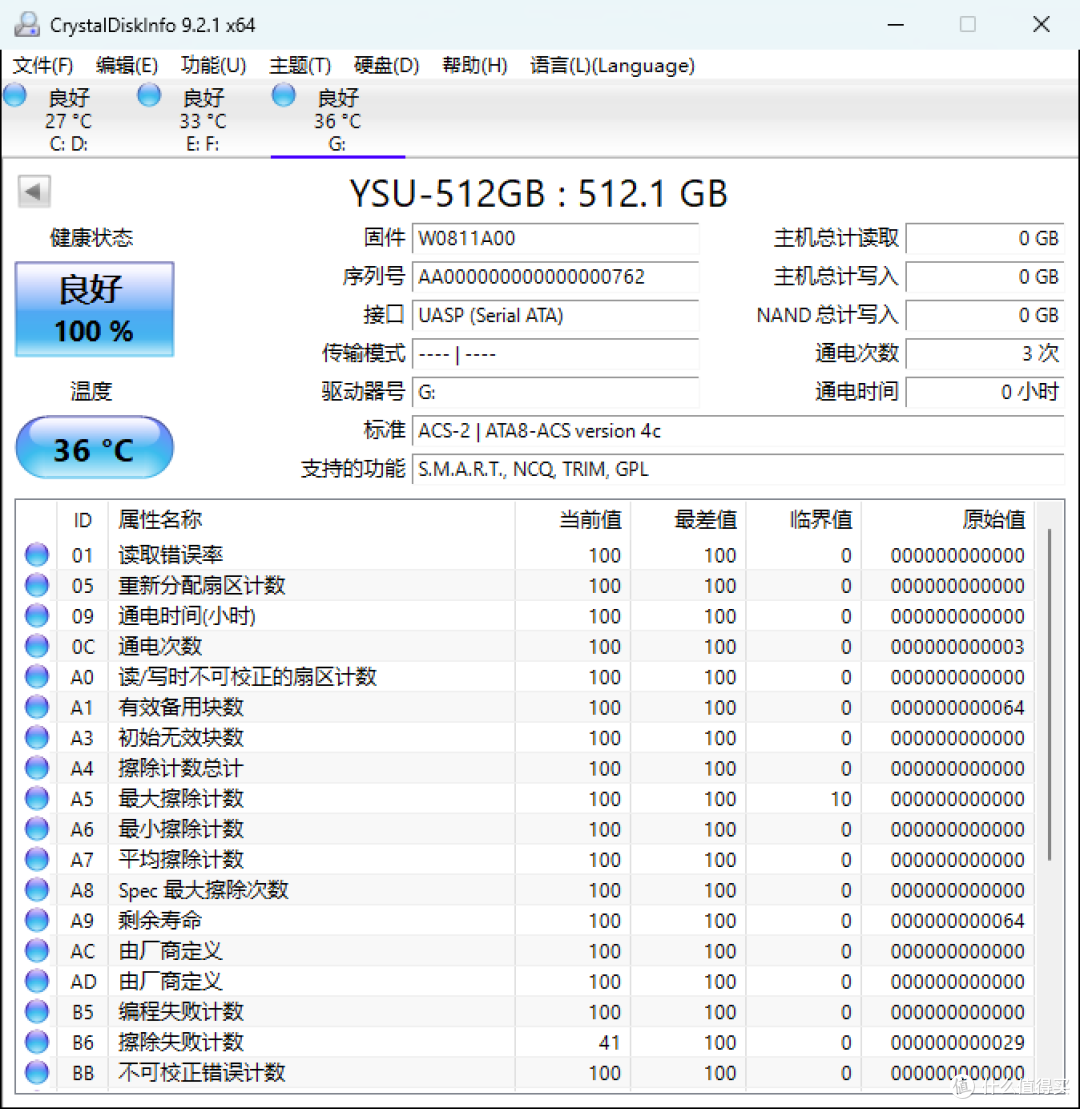Open the 主题(T) menu
This screenshot has width=1080, height=1109.
(300, 66)
